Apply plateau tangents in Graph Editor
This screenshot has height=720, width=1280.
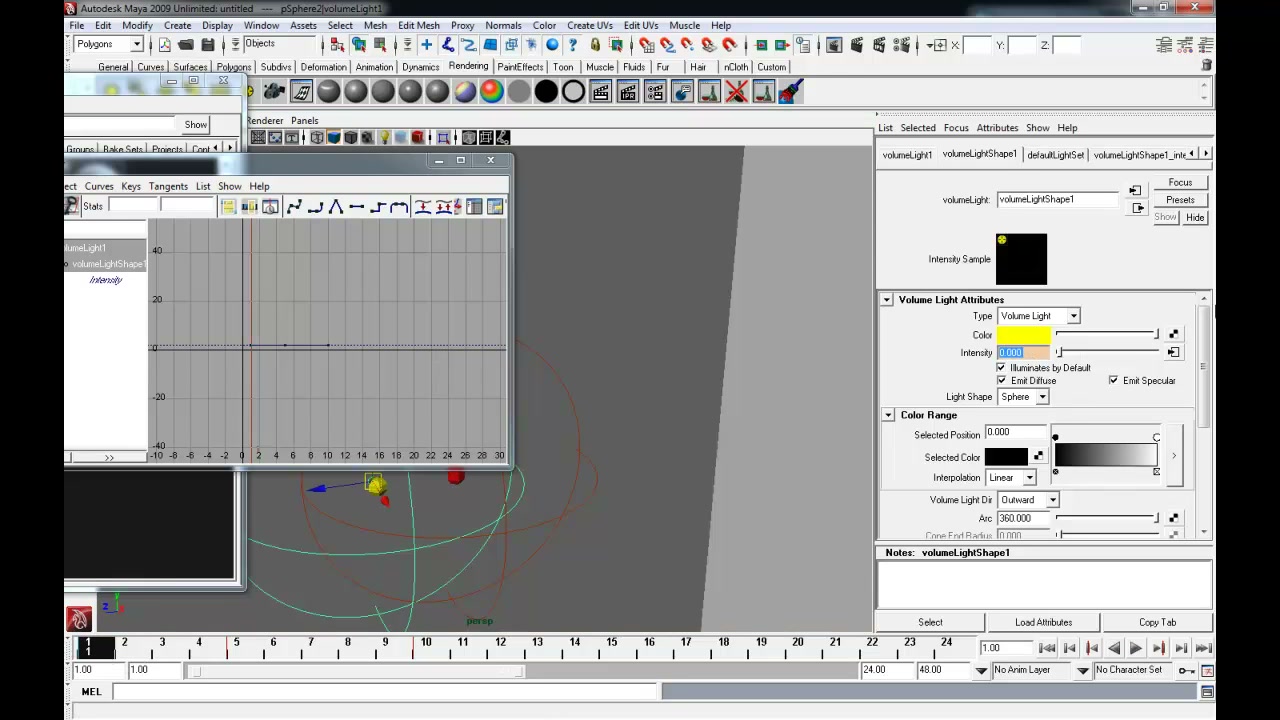398,207
